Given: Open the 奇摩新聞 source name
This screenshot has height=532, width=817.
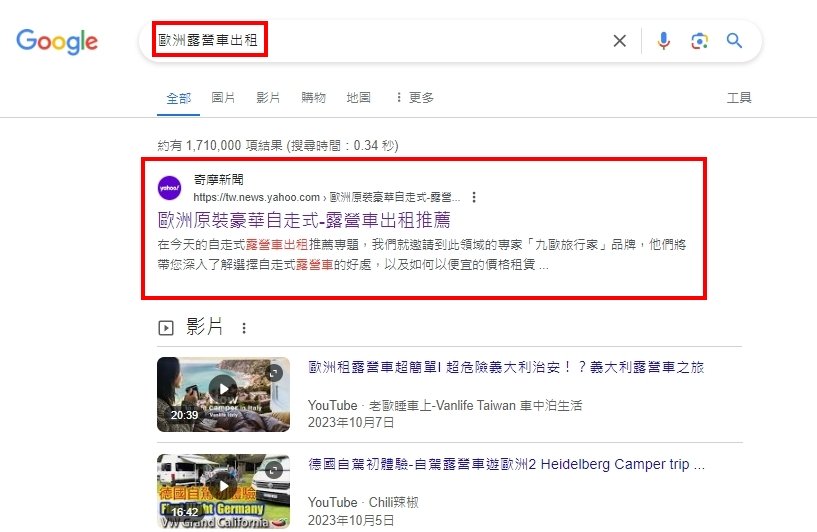Looking at the screenshot, I should [218, 180].
